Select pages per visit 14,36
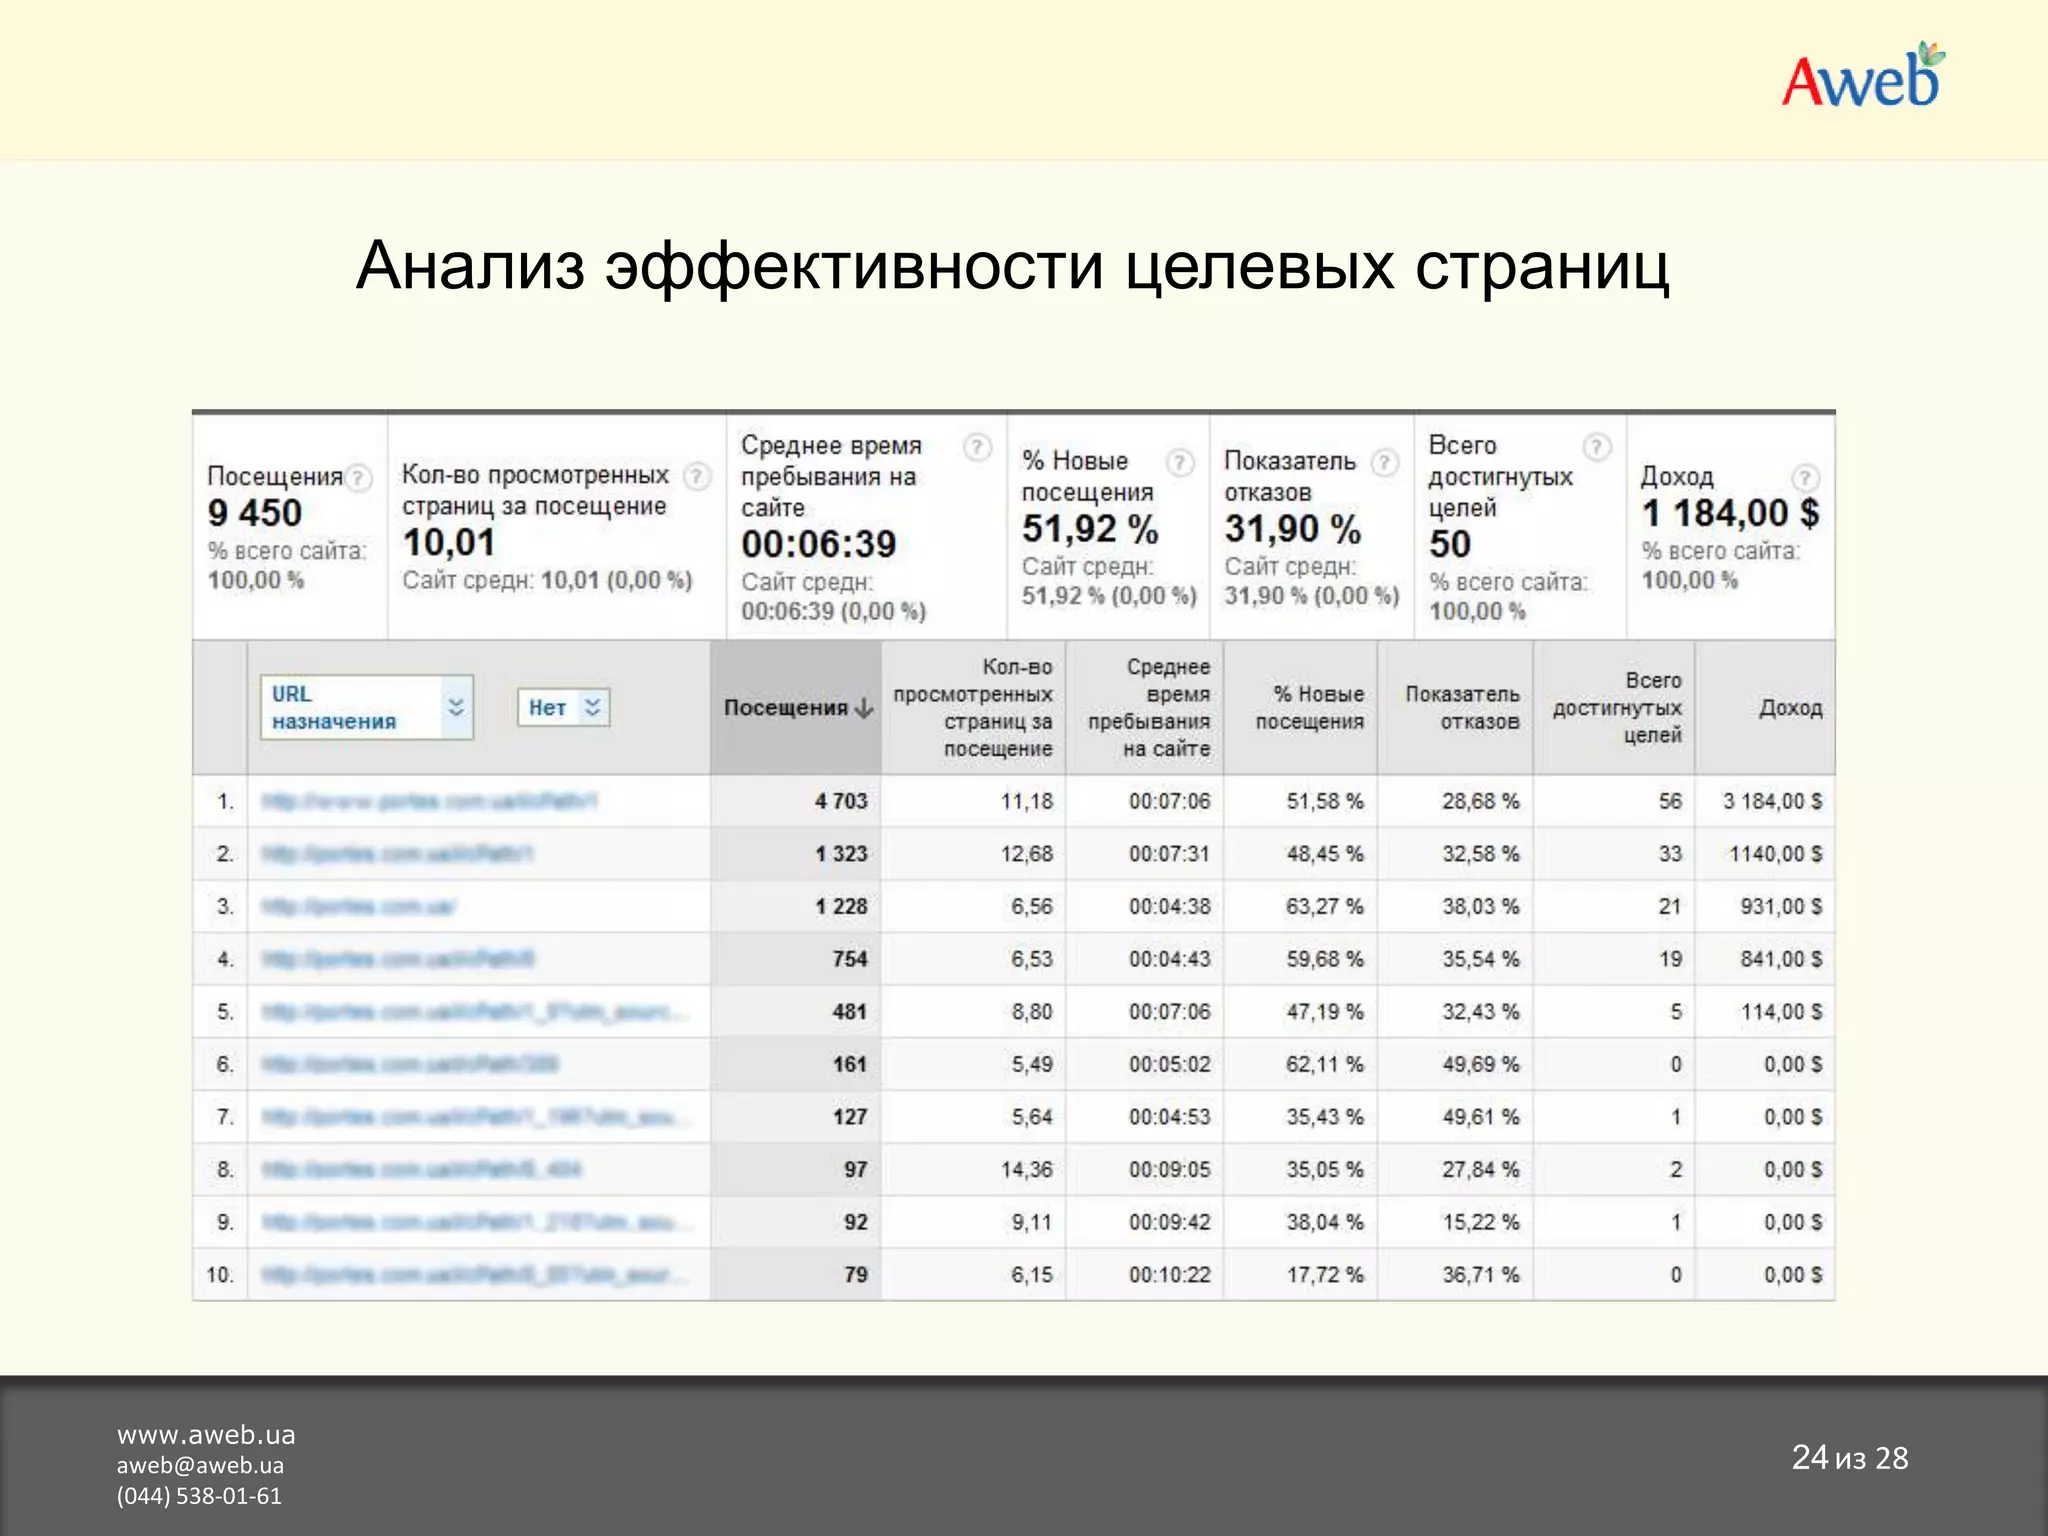2048x1536 pixels. pos(1027,1170)
